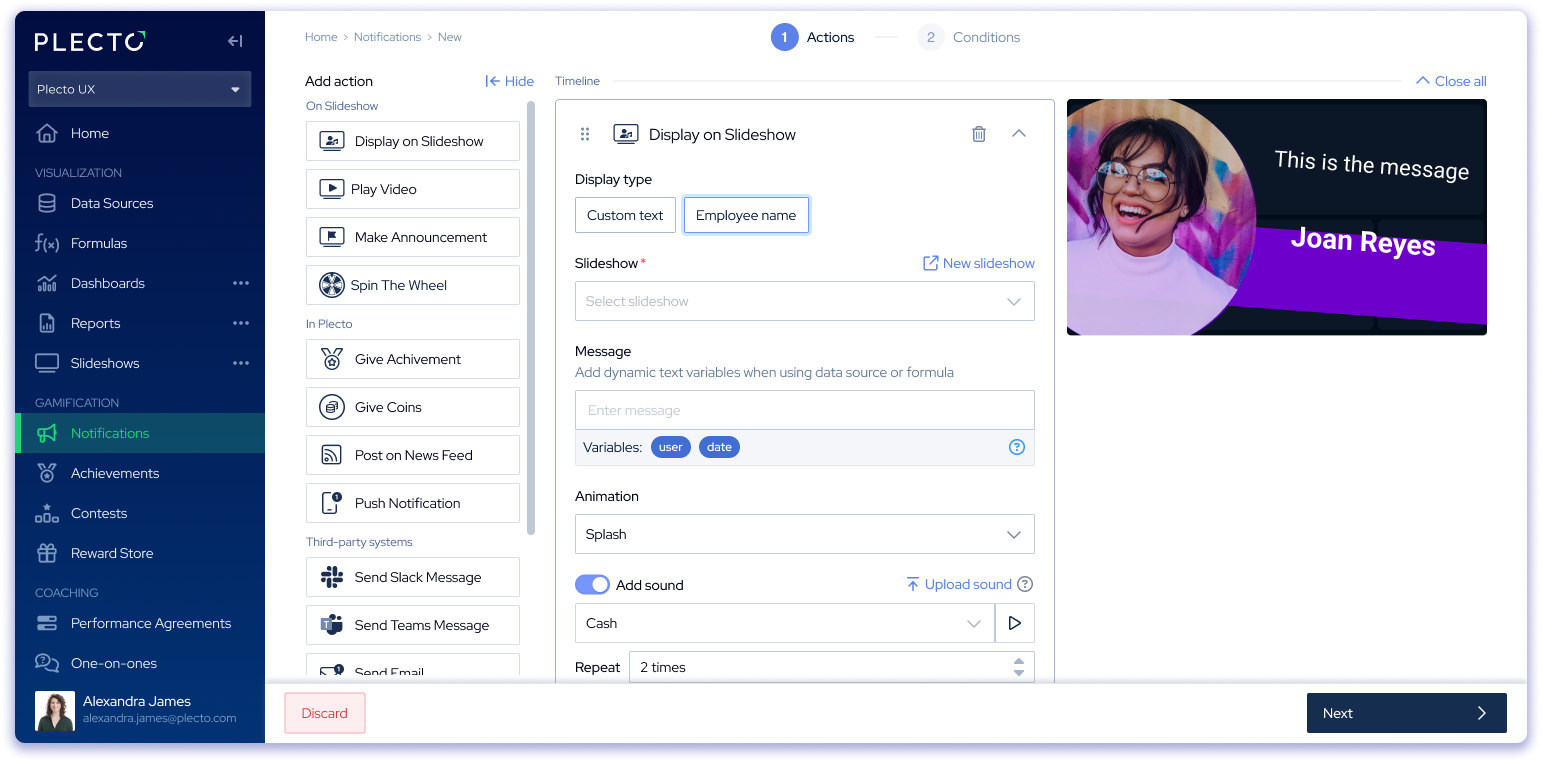Select Employee name display type
Screen dimensions: 1542x762
(x=746, y=215)
